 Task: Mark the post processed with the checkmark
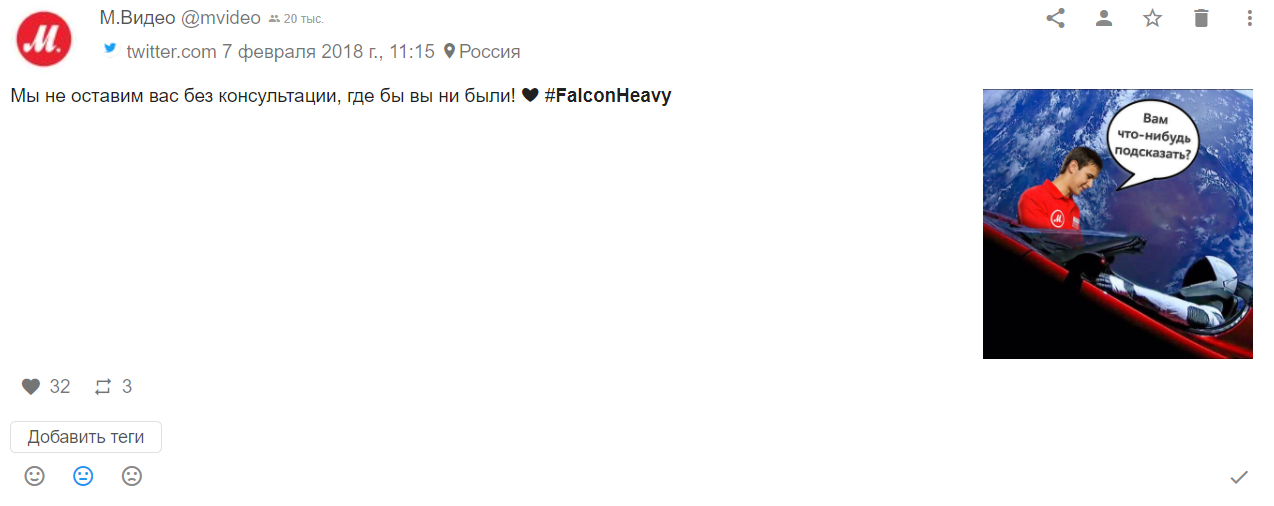coord(1239,477)
